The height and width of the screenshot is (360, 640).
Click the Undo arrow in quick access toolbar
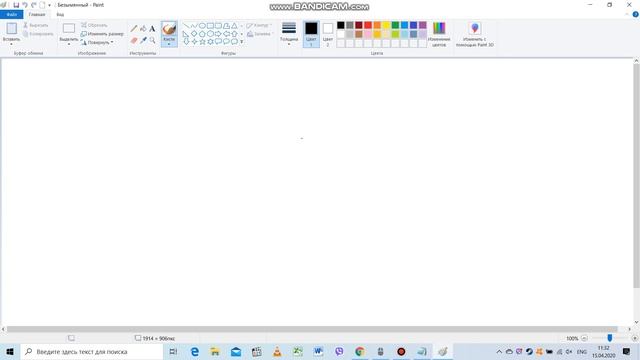tap(25, 5)
